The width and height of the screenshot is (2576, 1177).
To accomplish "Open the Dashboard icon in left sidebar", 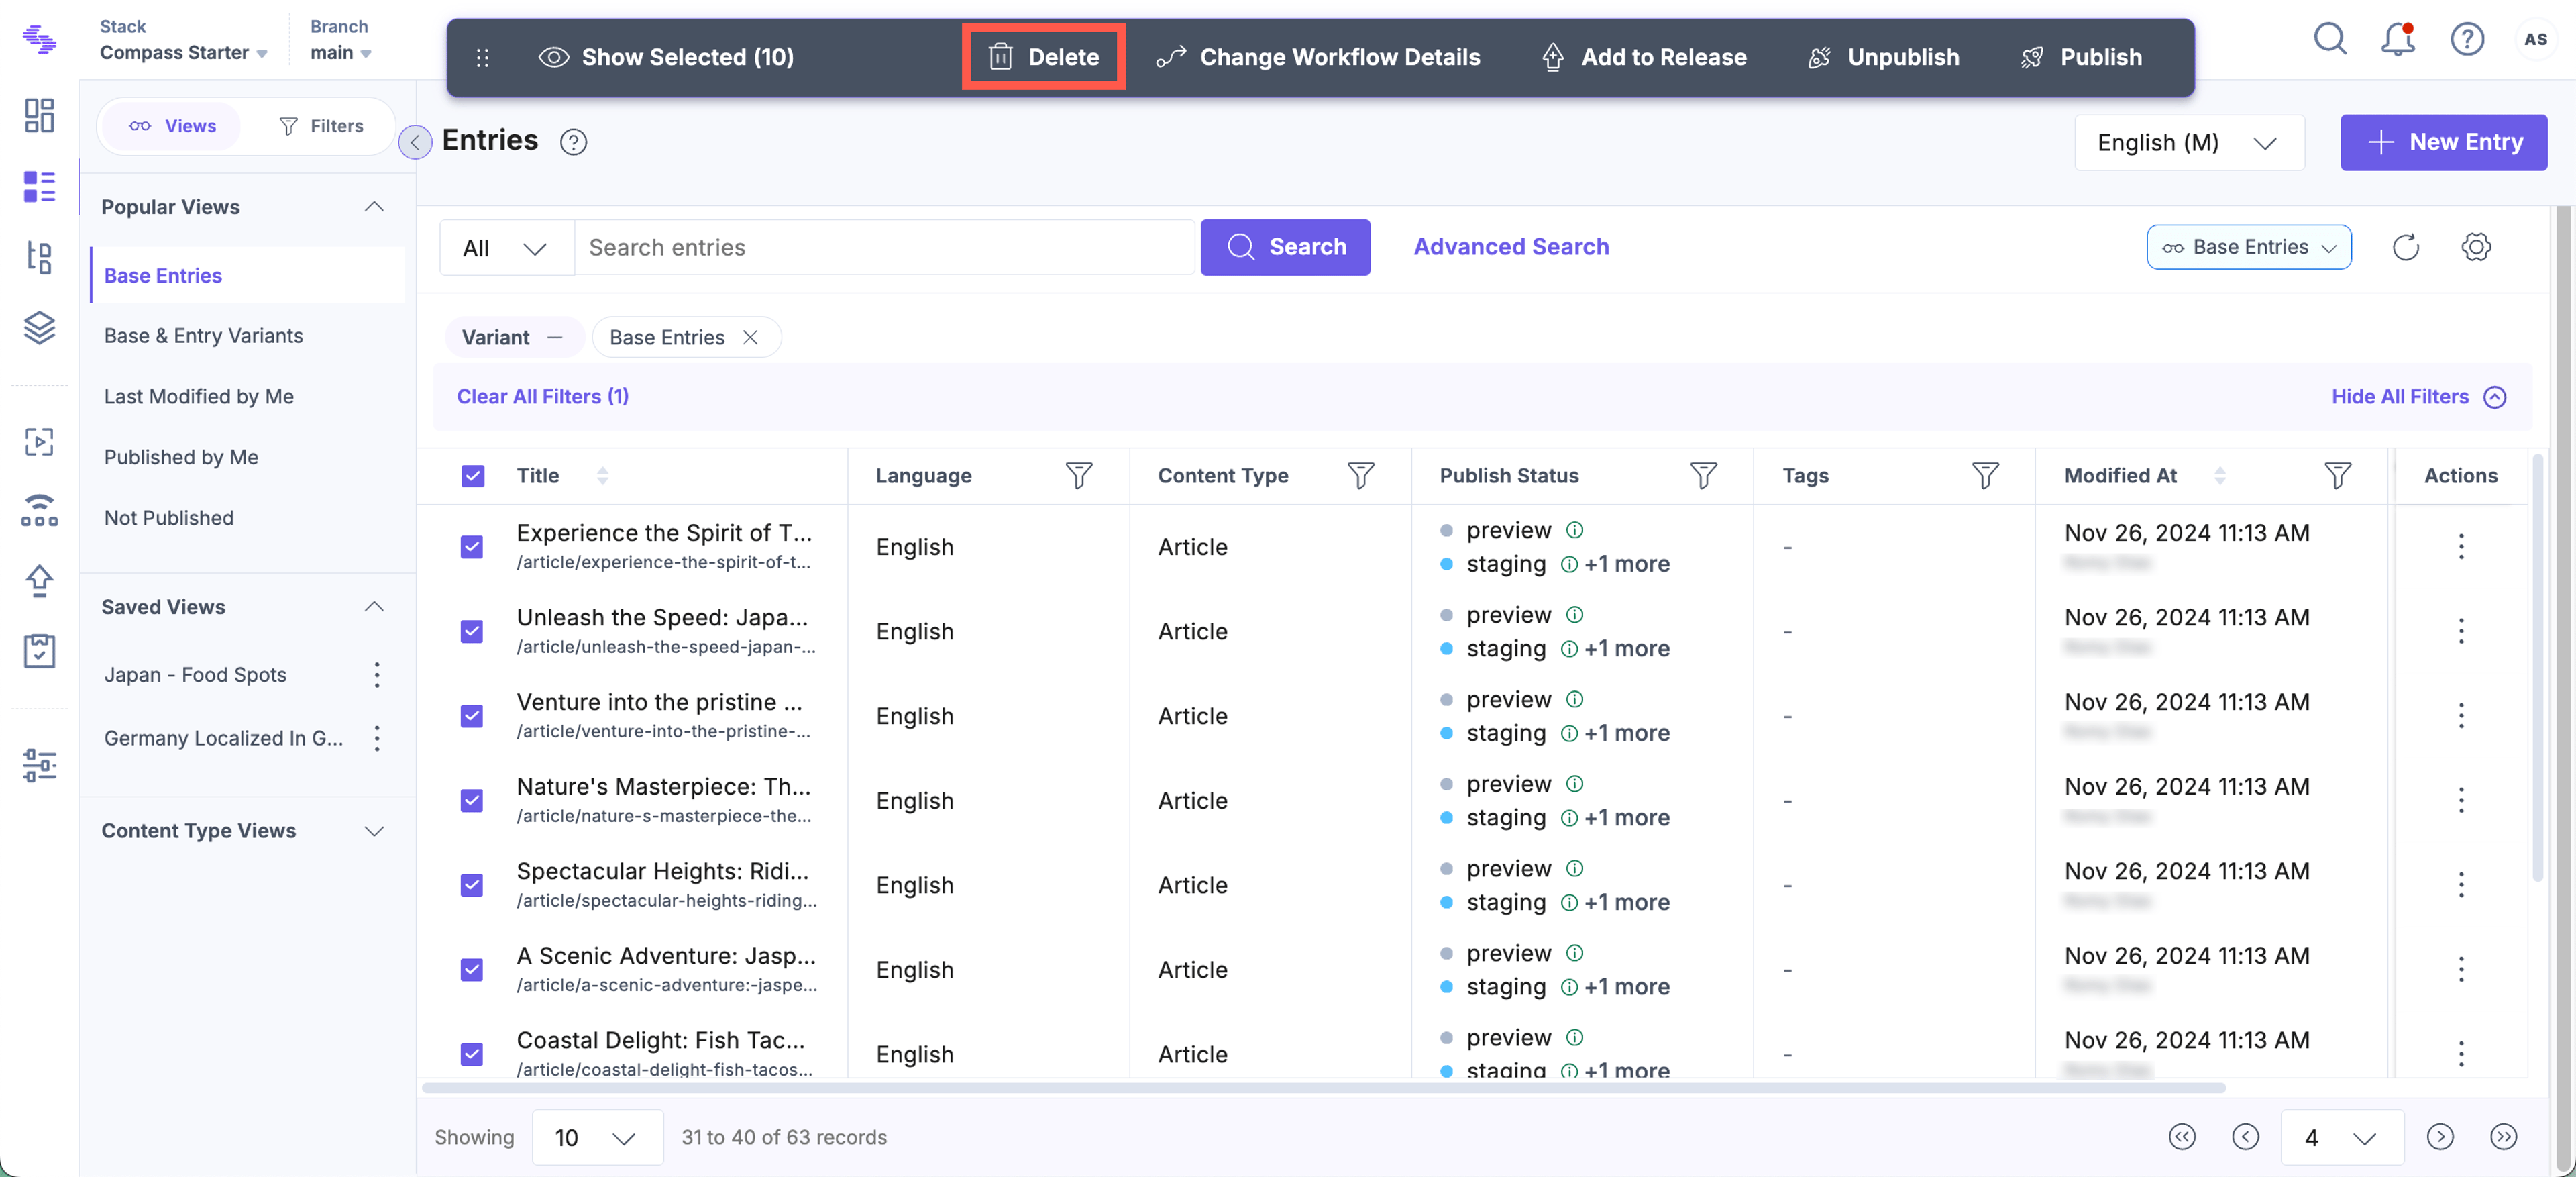I will click(x=39, y=115).
